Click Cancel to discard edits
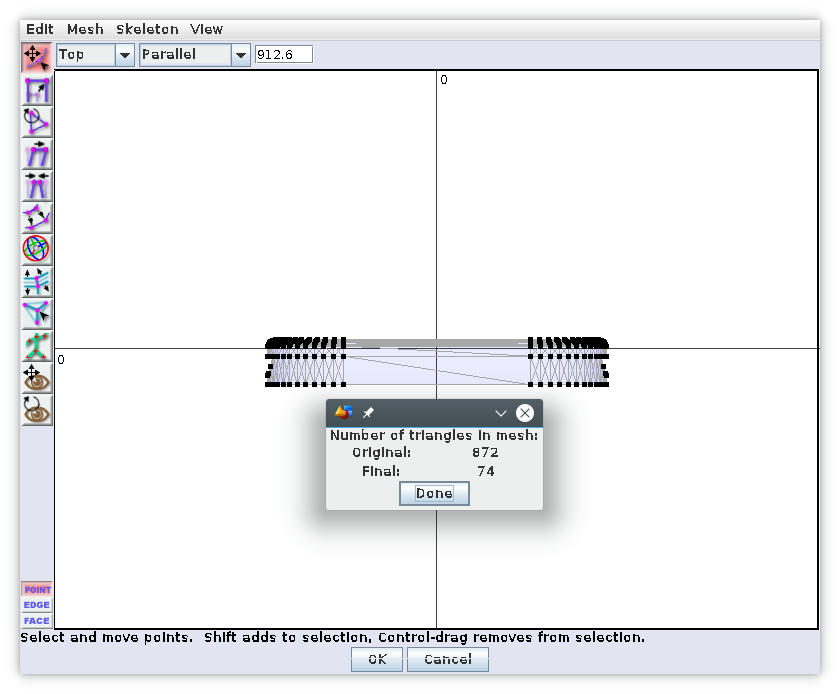Viewport: 840px width, 694px height. pyautogui.click(x=448, y=659)
